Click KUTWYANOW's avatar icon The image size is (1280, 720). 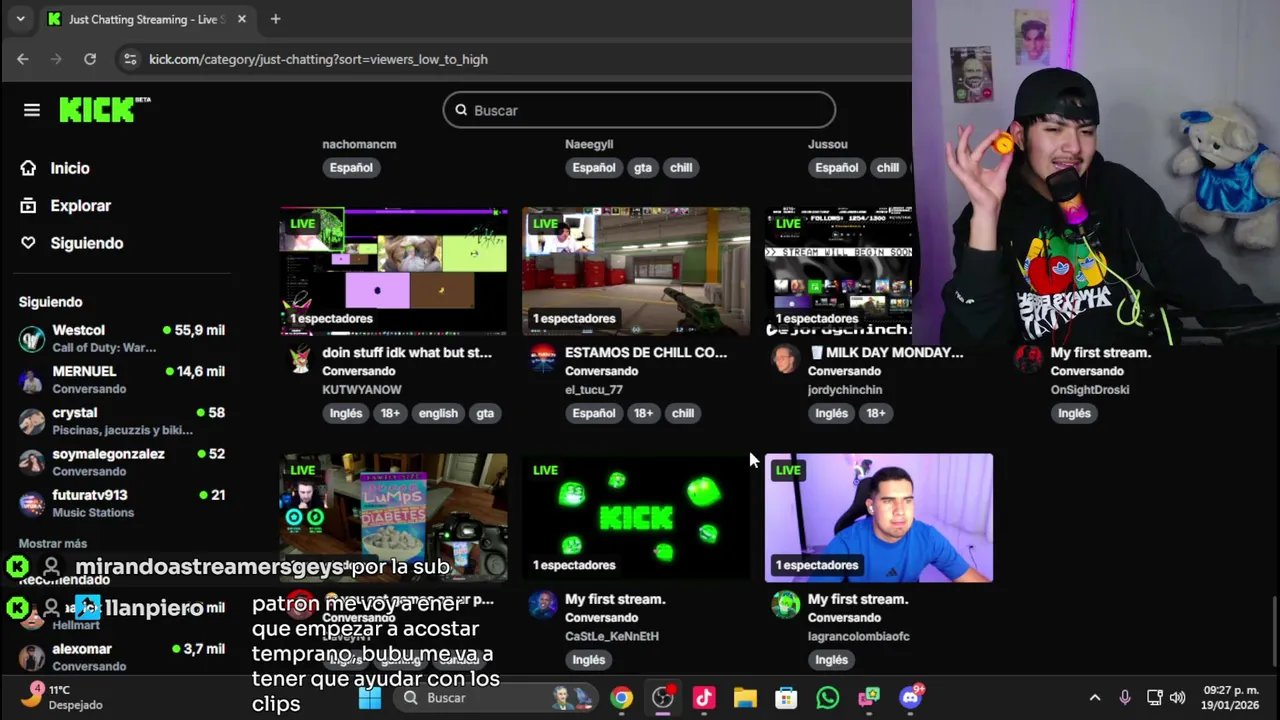(x=300, y=359)
